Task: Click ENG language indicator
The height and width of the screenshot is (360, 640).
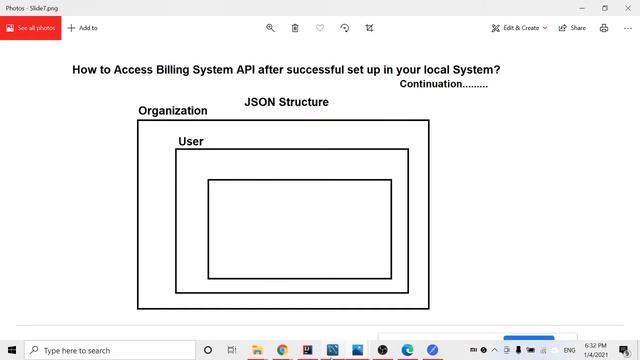Action: pos(569,351)
